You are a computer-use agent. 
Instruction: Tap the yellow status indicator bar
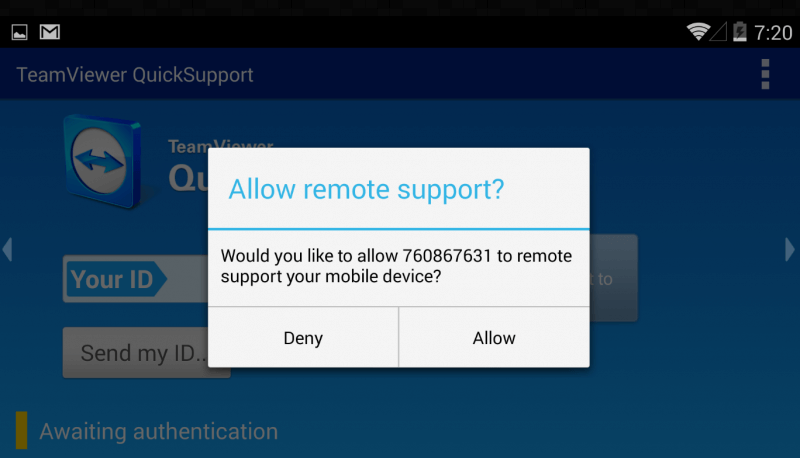coord(21,430)
